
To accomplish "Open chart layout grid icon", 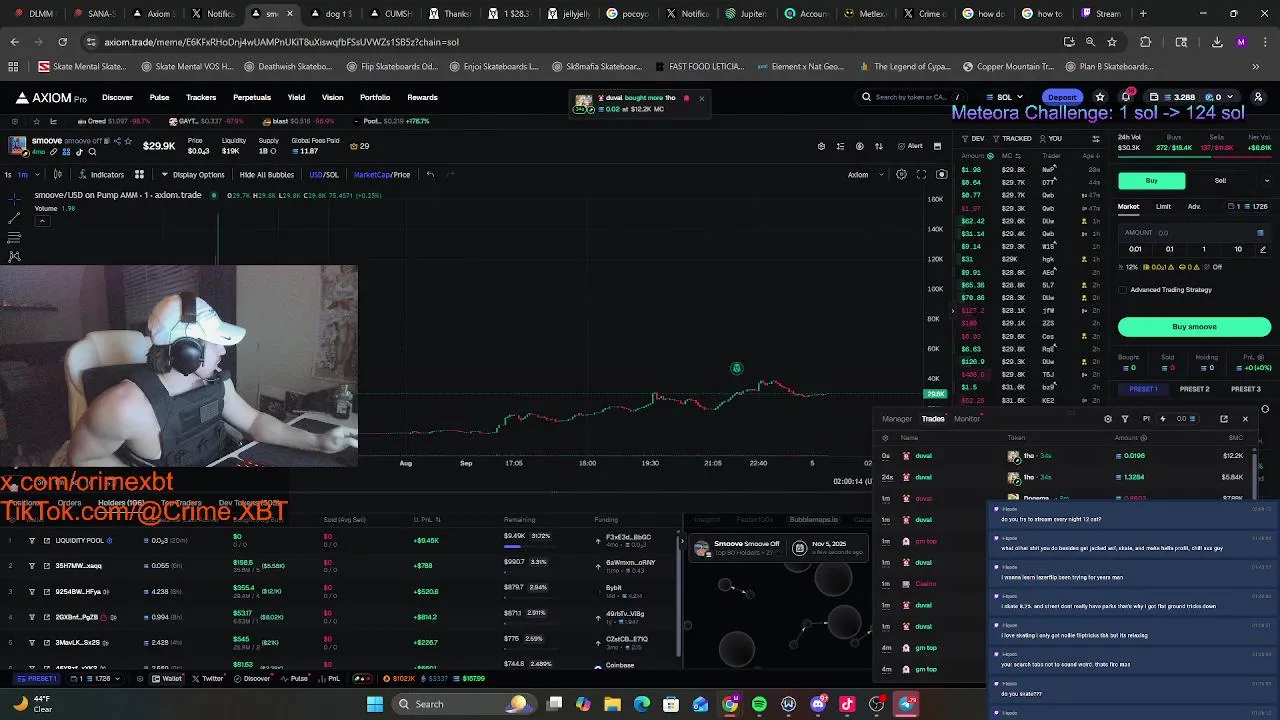I will [x=139, y=175].
